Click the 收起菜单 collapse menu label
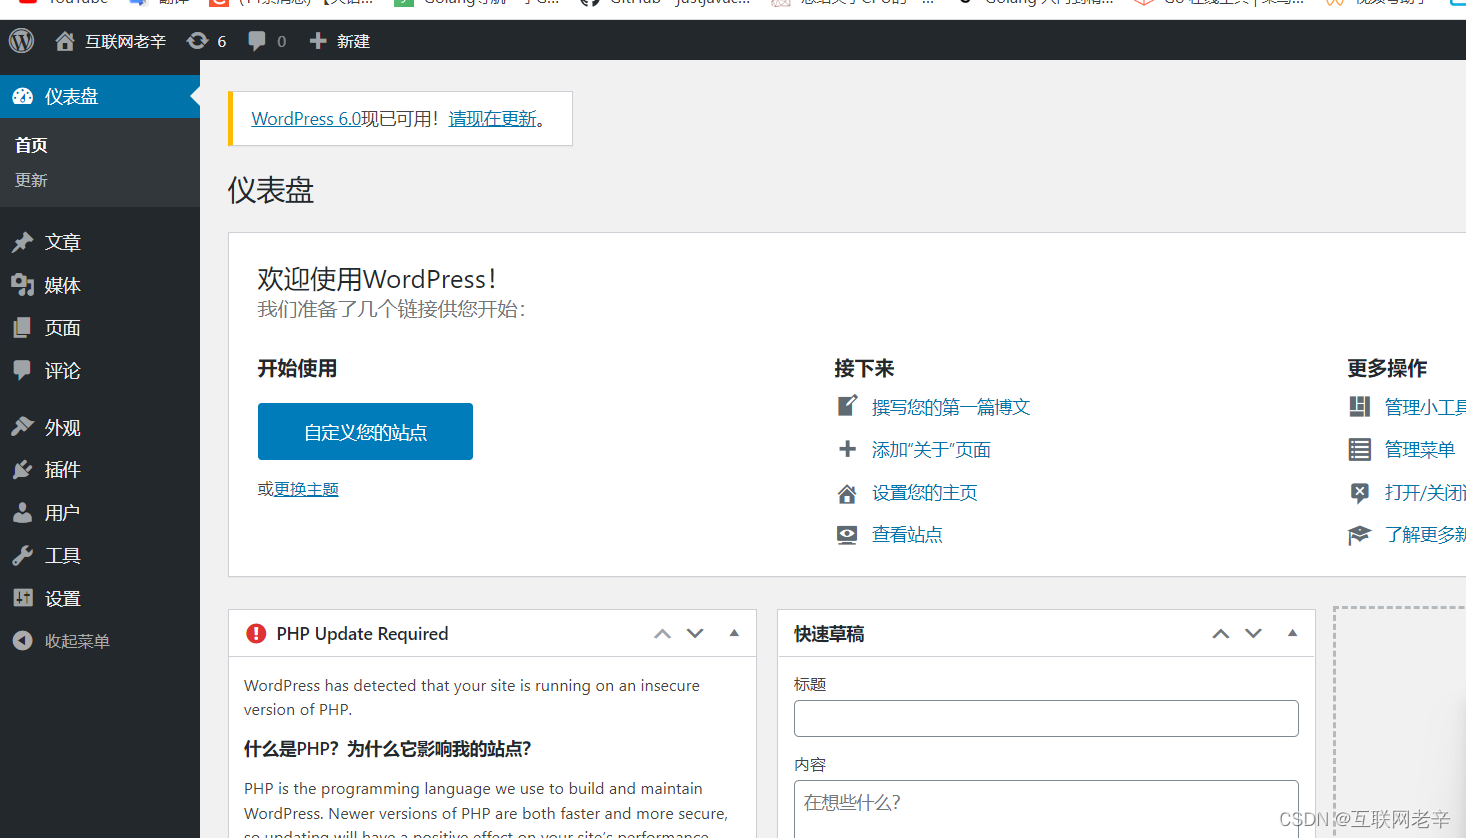 (x=77, y=641)
